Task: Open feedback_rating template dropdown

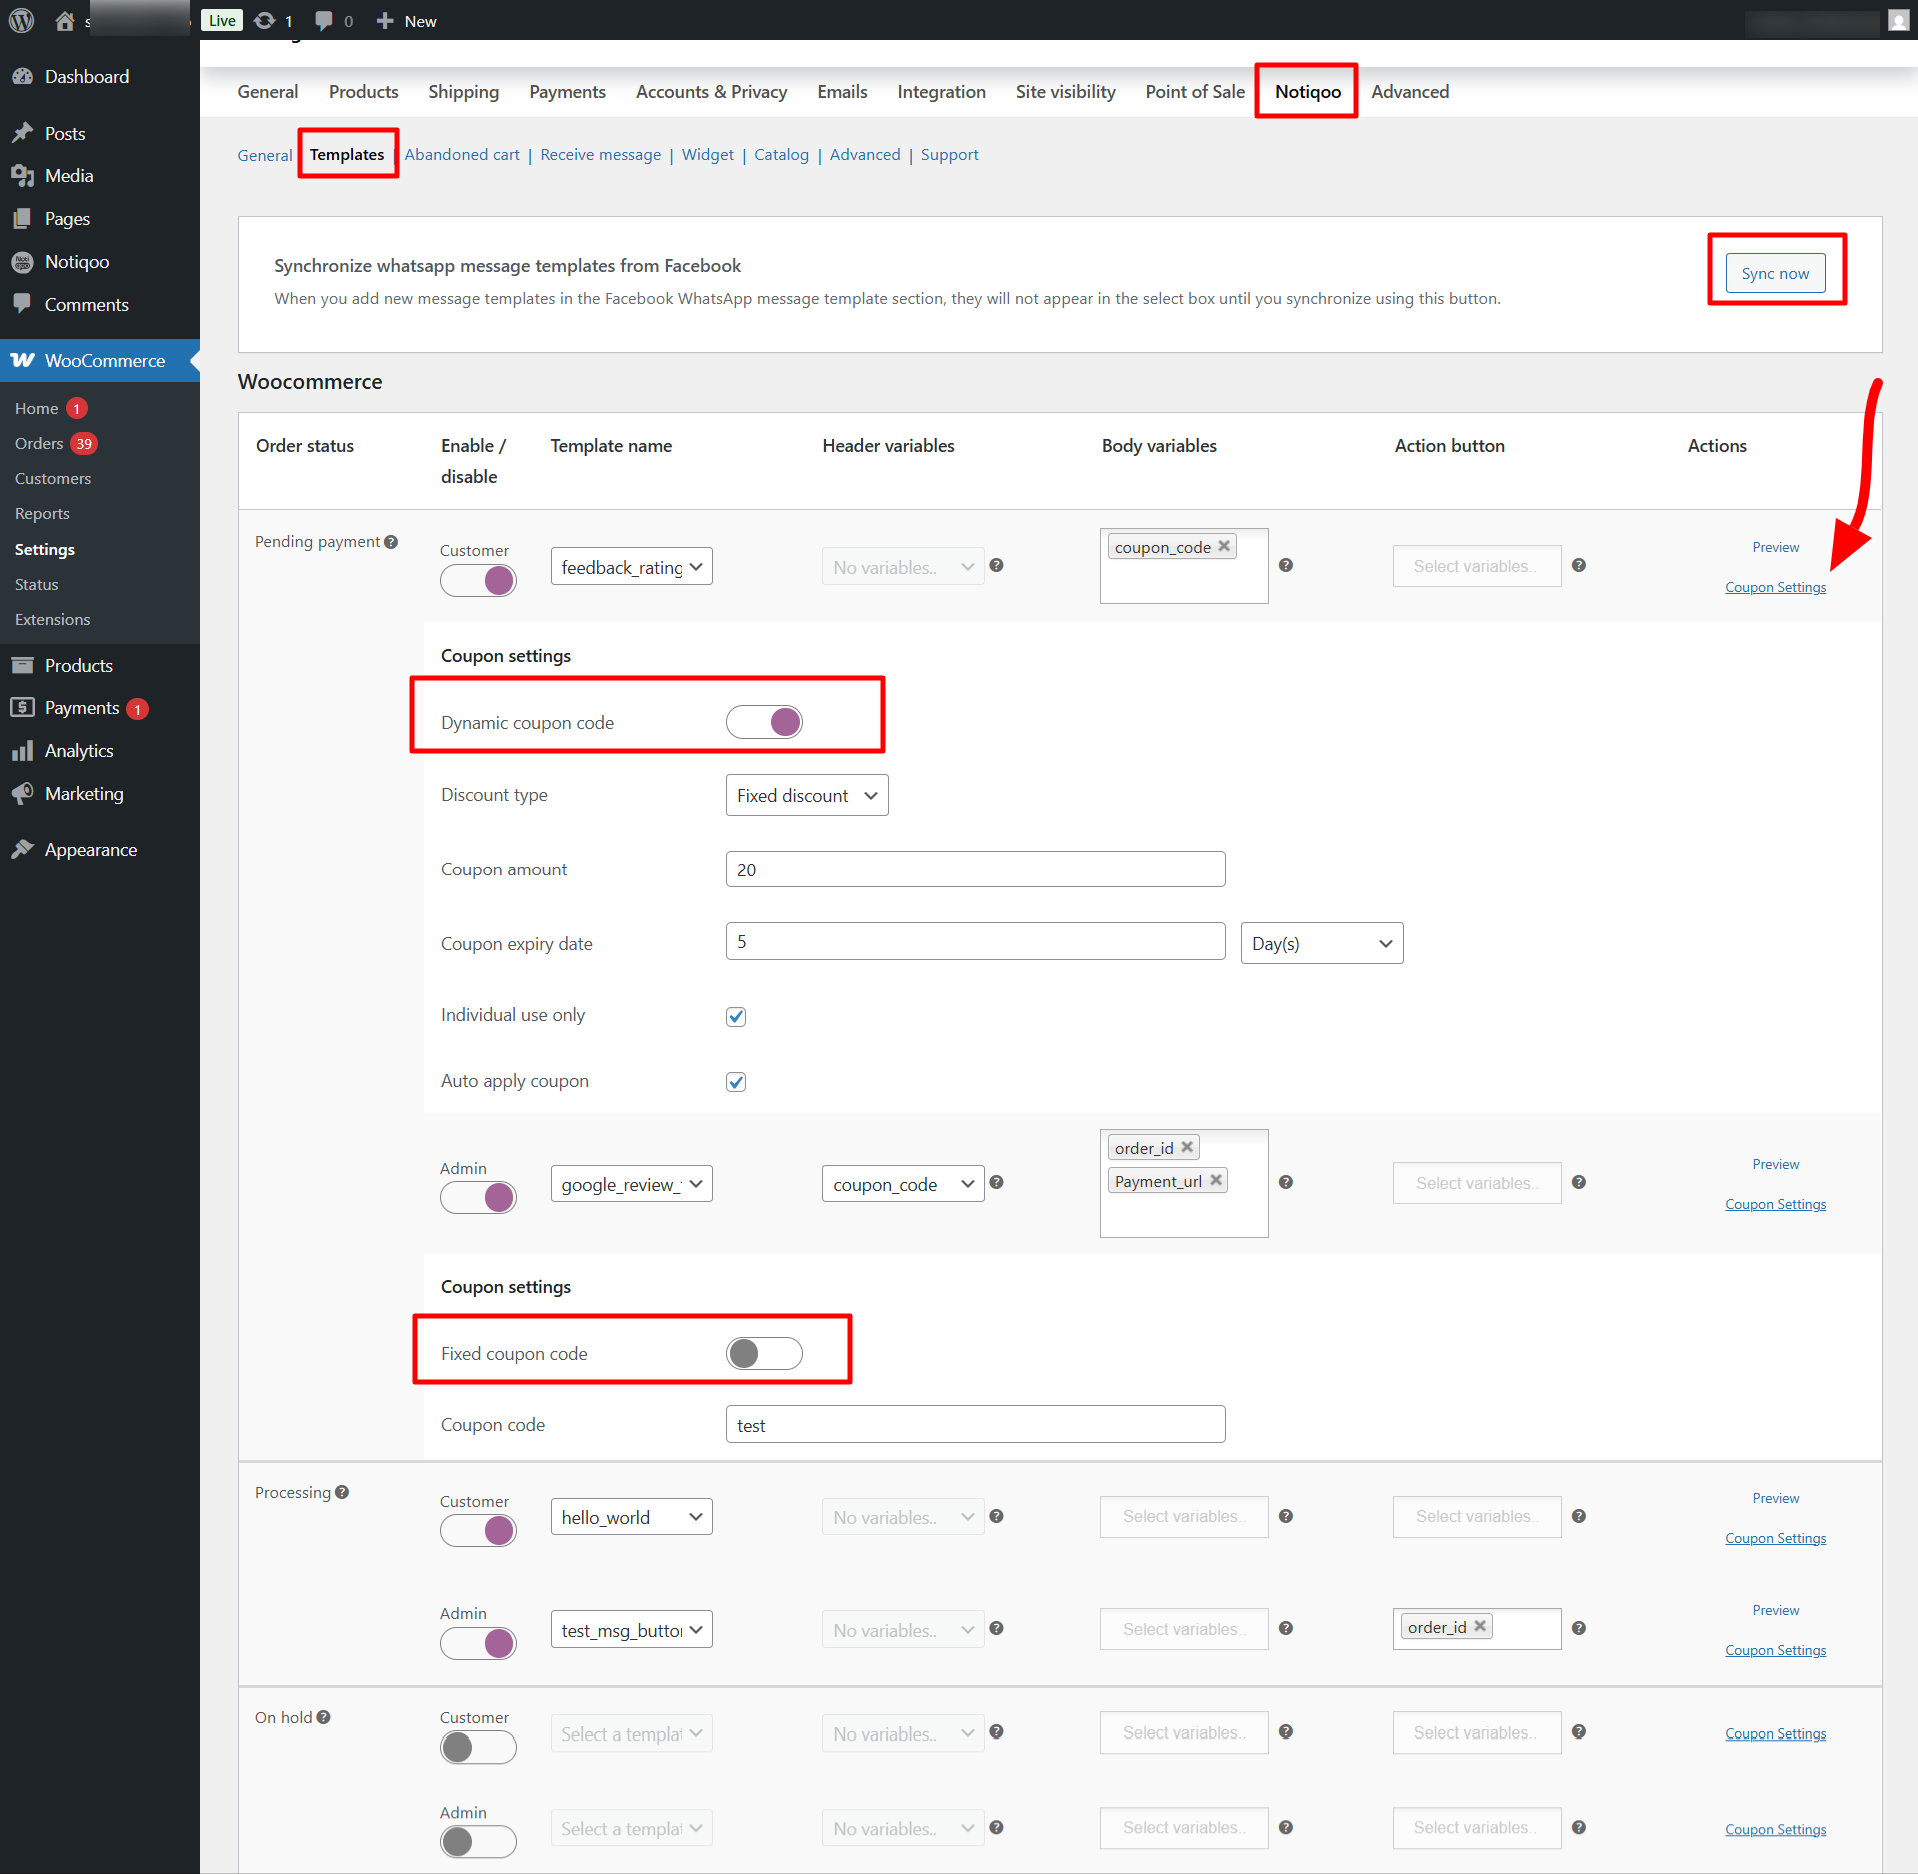Action: tap(631, 567)
